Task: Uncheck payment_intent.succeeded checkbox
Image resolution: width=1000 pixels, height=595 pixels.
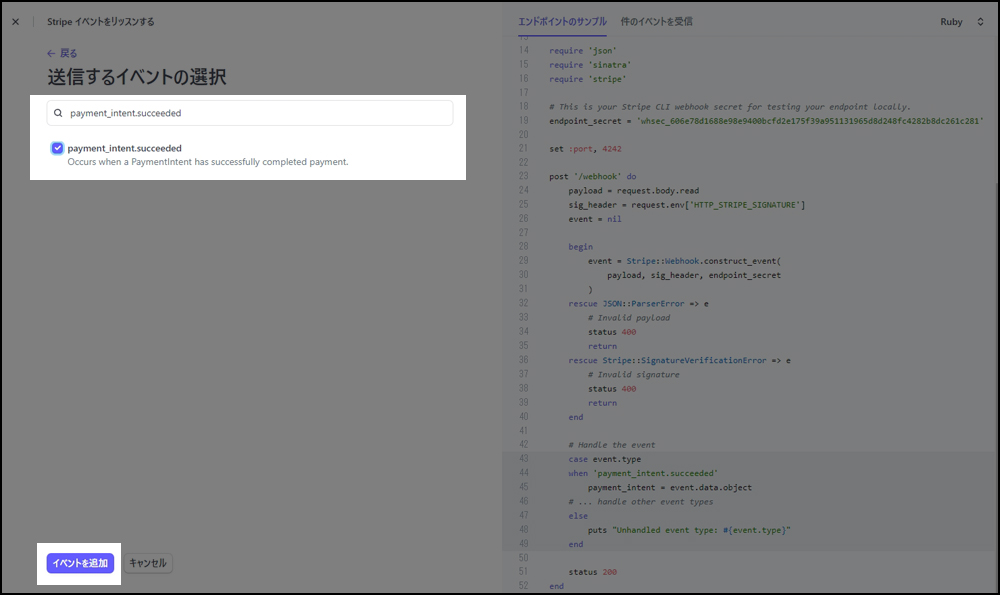Action: click(57, 148)
